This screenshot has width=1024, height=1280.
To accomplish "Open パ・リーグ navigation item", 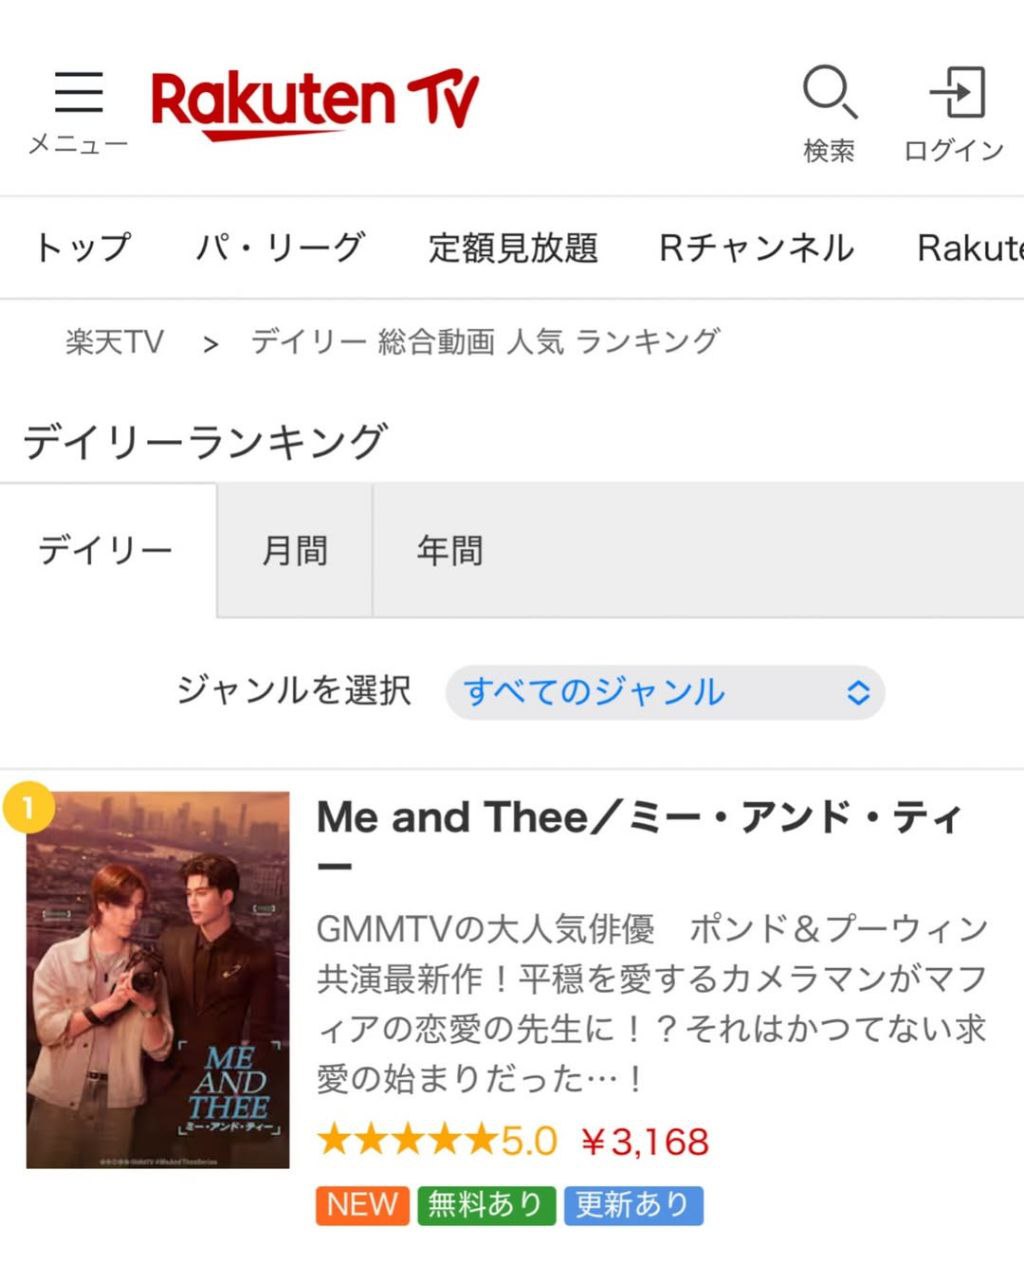I will click(280, 248).
